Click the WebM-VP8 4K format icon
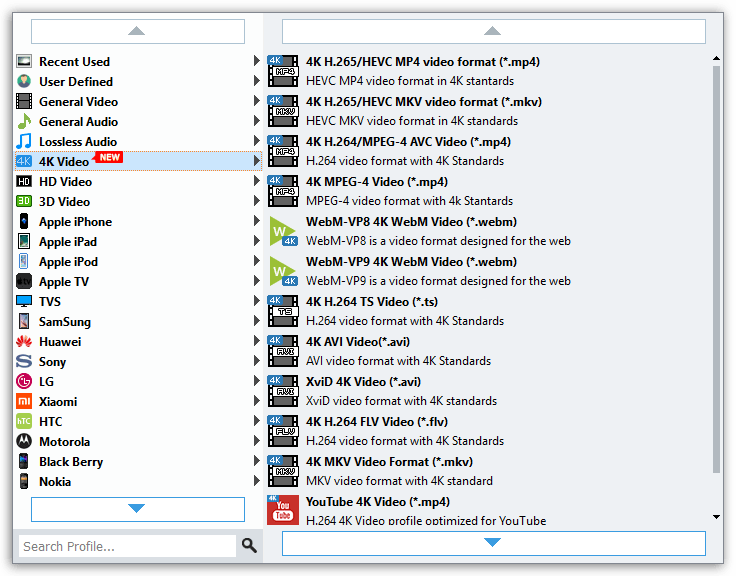The width and height of the screenshot is (736, 576). 283,231
